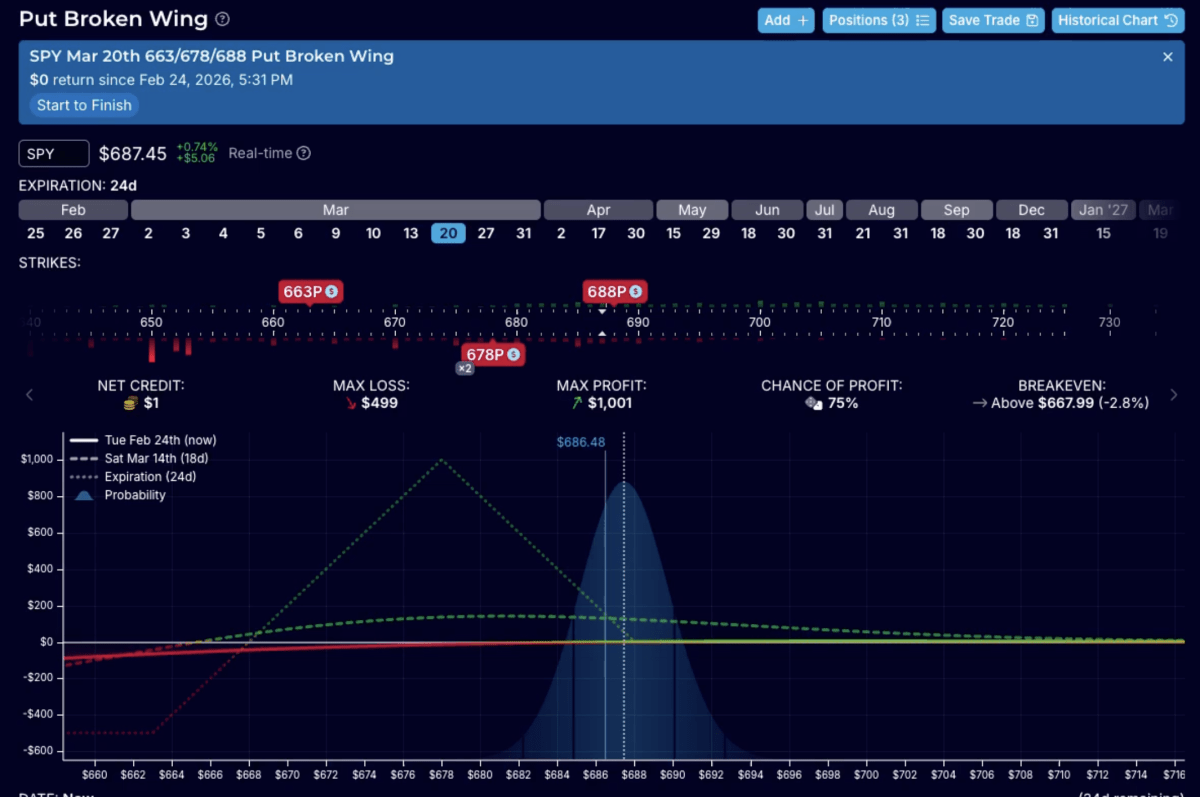
Task: Select the Apr month tab in expirations
Action: pyautogui.click(x=597, y=210)
